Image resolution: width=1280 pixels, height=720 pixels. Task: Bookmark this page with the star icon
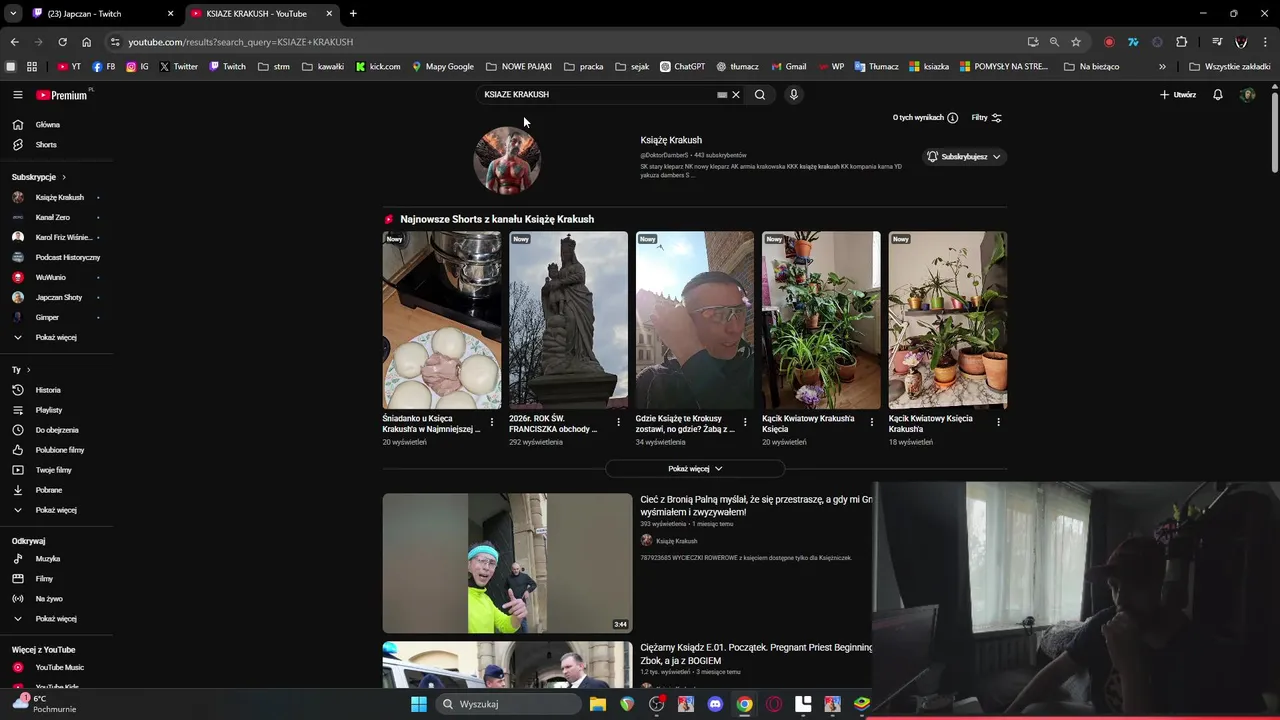tap(1076, 42)
